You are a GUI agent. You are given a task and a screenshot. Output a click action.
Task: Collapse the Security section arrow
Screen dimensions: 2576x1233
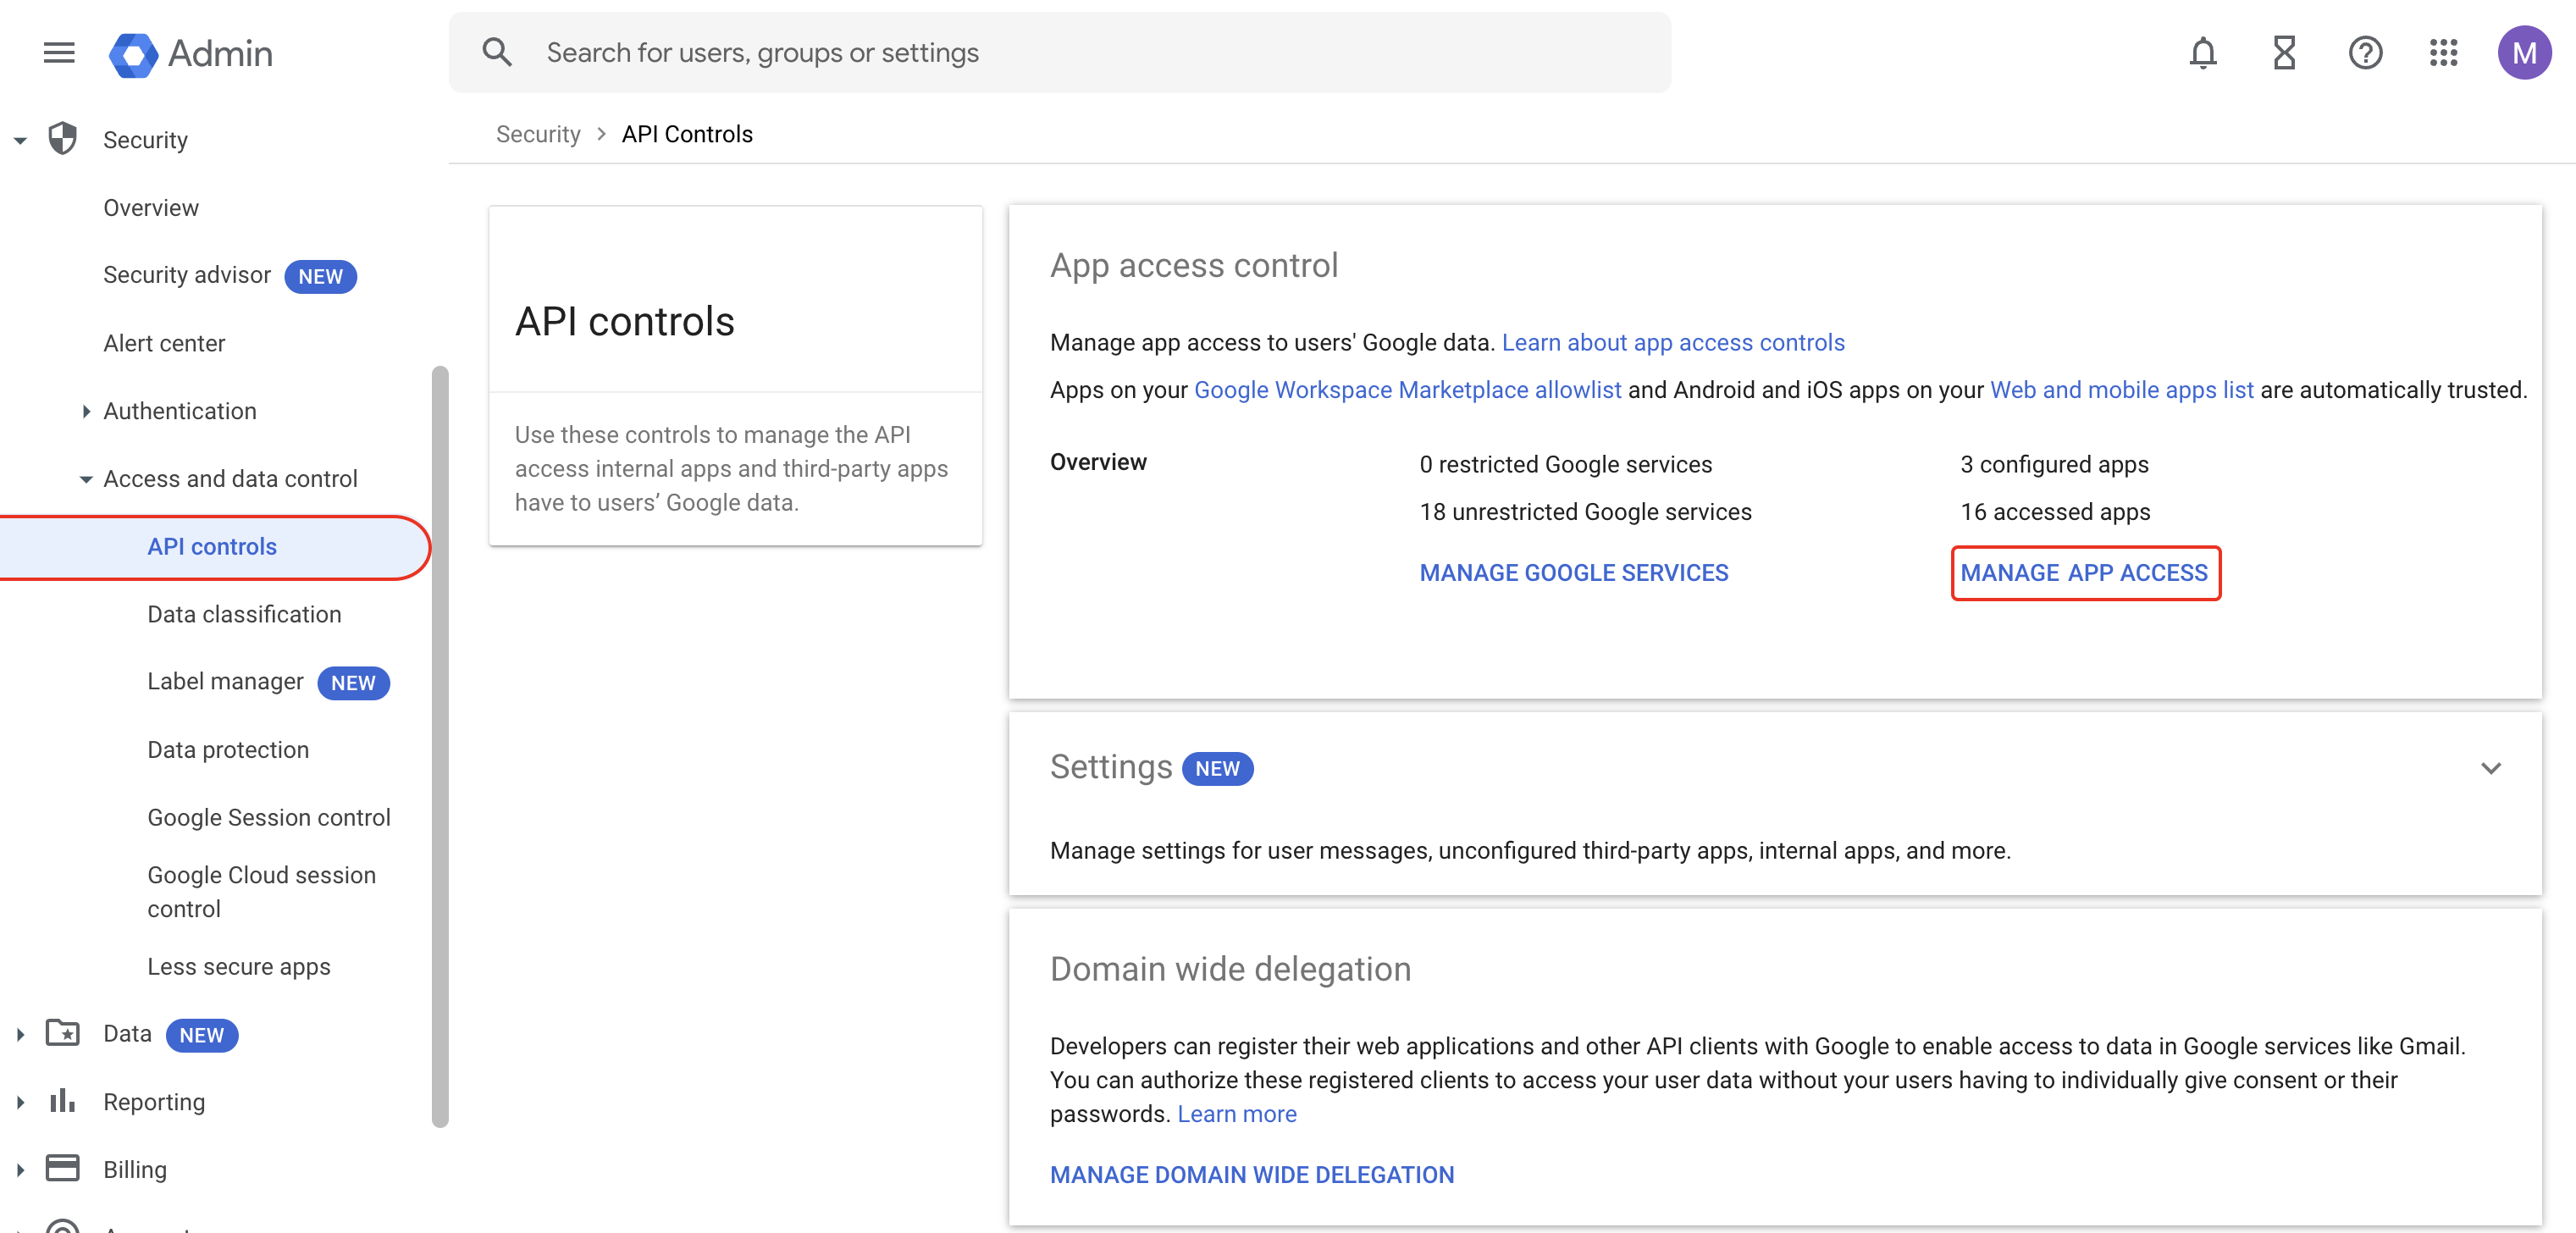click(20, 141)
